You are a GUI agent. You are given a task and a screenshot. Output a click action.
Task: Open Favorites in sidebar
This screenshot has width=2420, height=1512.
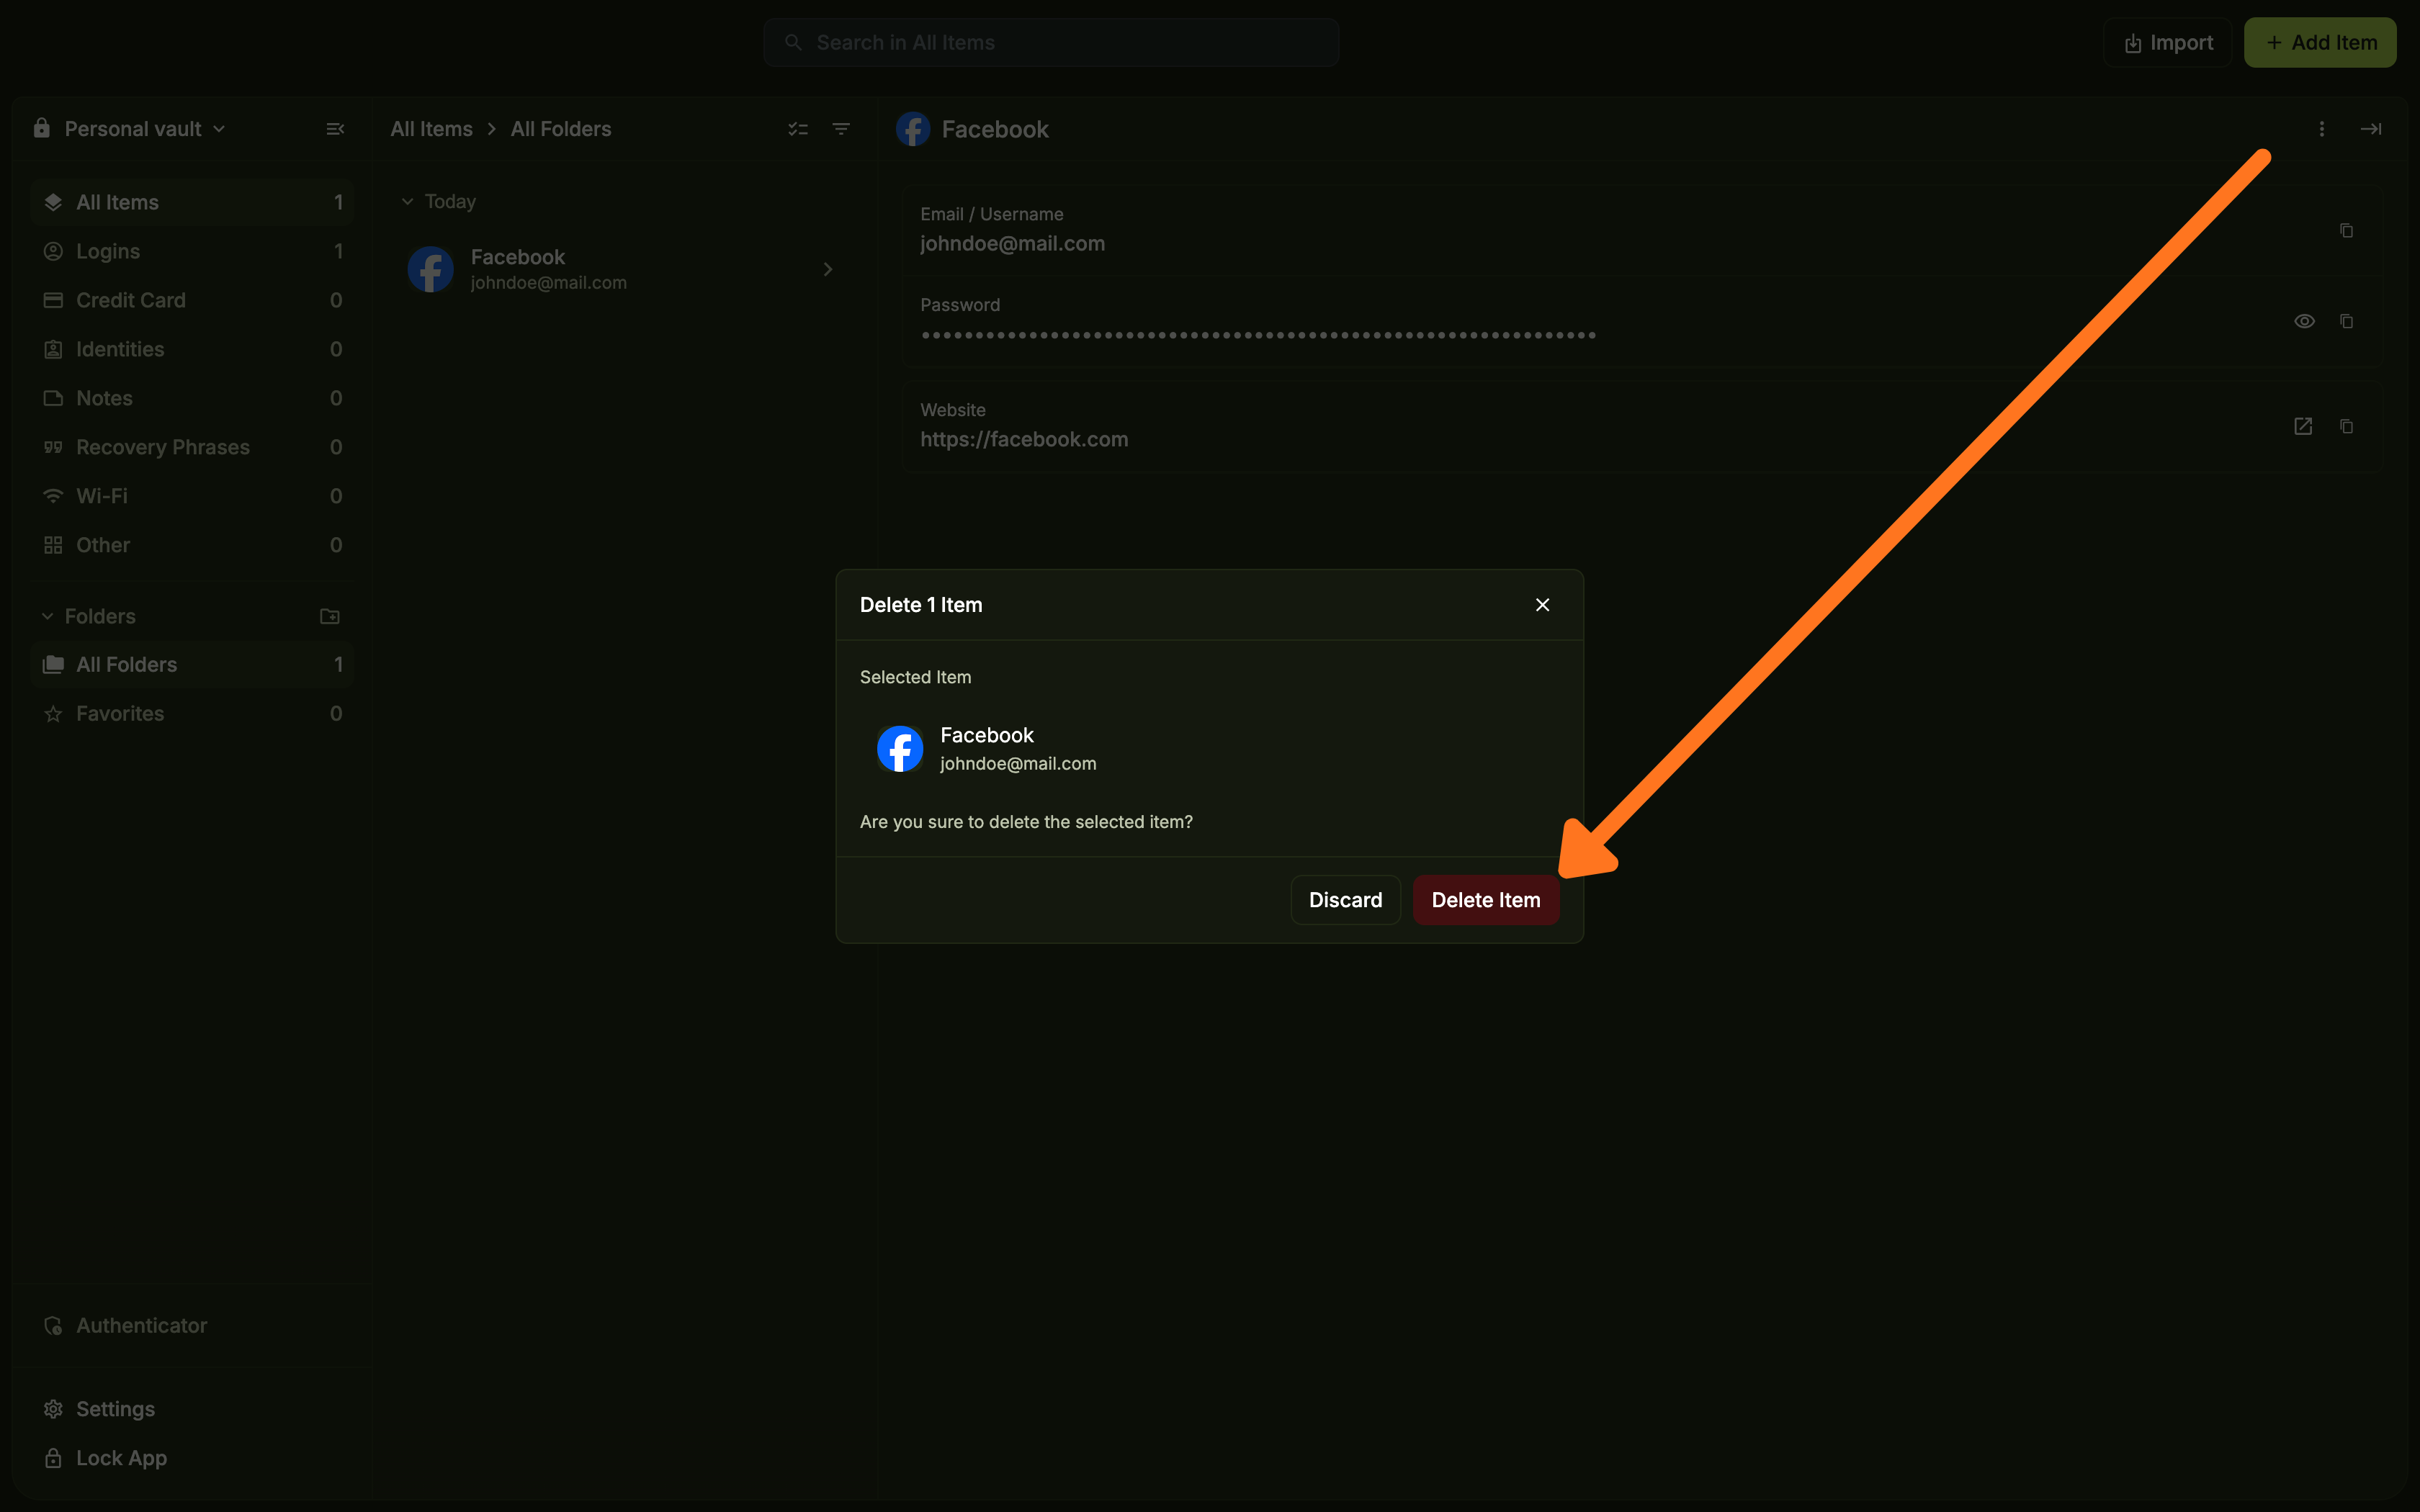[x=193, y=713]
